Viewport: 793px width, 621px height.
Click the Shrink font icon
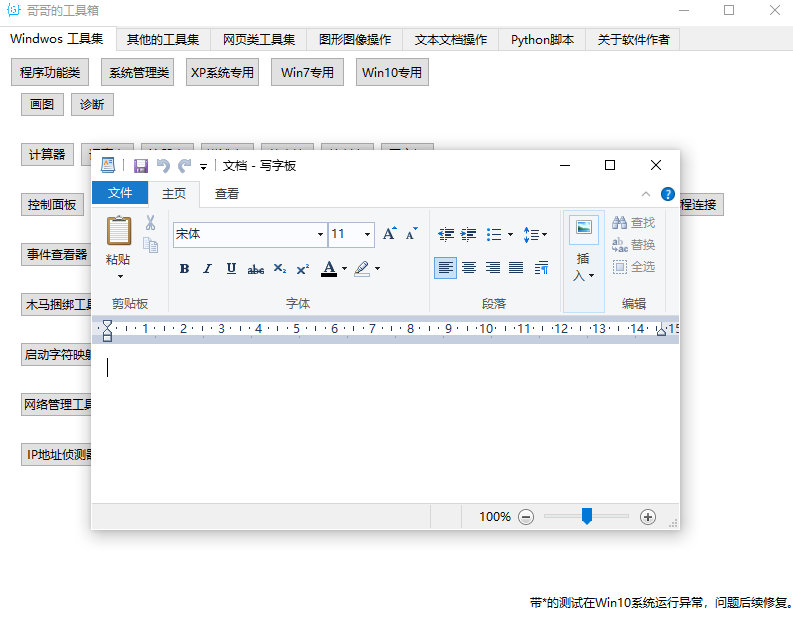pyautogui.click(x=412, y=234)
